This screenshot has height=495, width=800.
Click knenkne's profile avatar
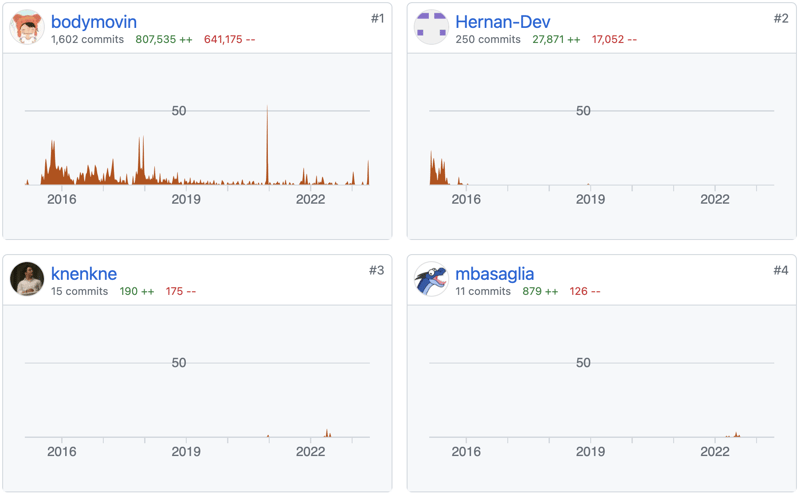[x=27, y=279]
